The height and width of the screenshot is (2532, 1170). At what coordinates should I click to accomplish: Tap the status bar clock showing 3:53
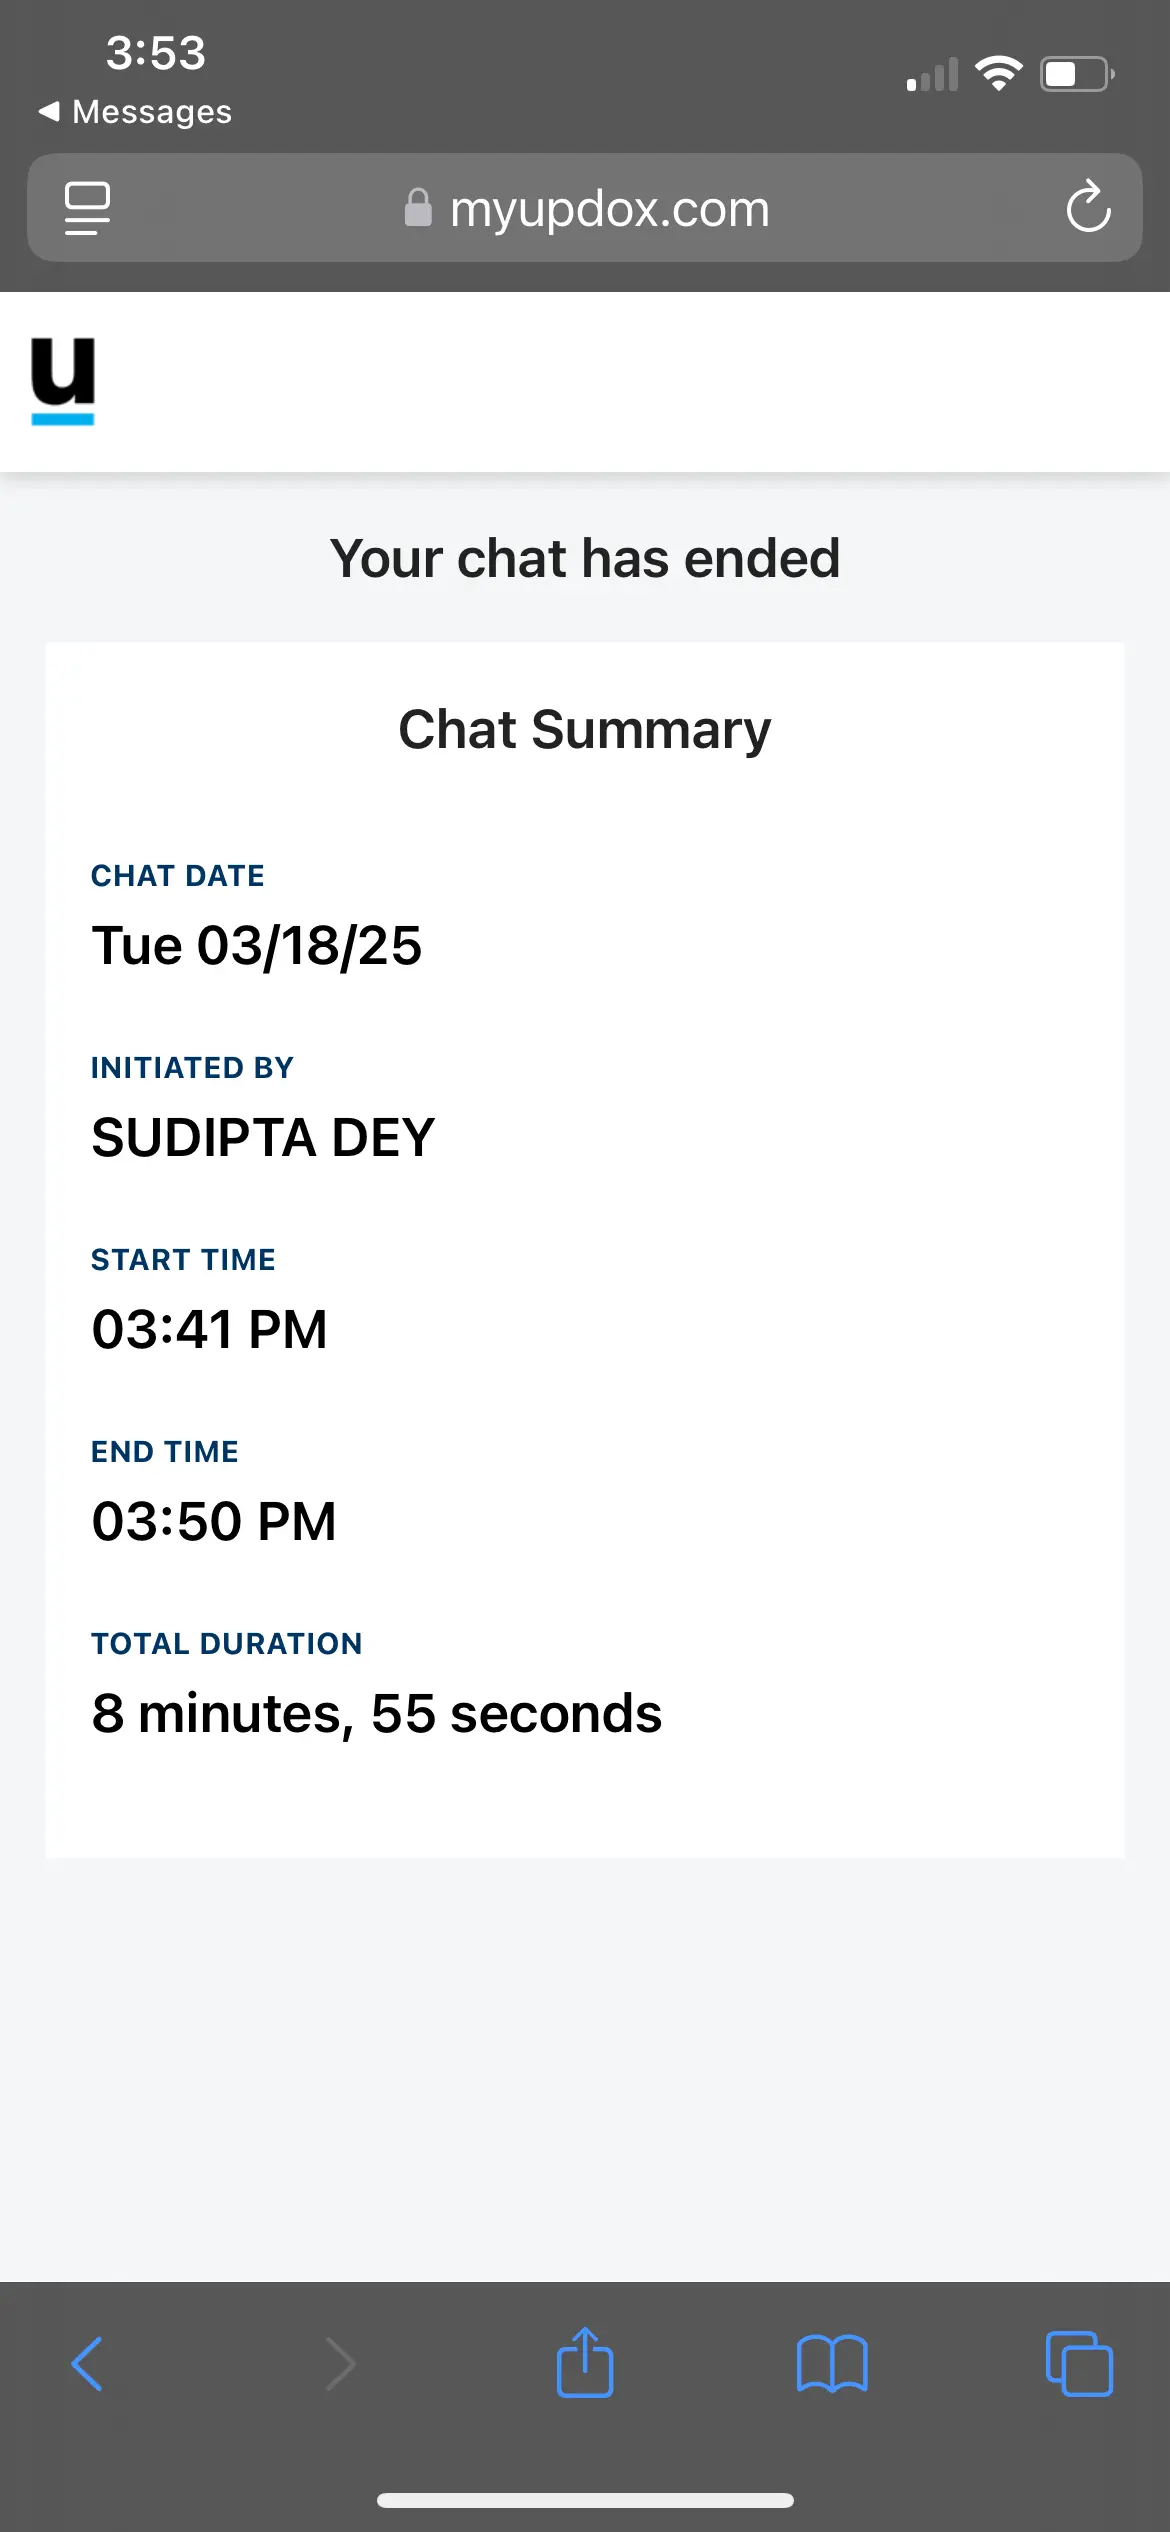(156, 53)
